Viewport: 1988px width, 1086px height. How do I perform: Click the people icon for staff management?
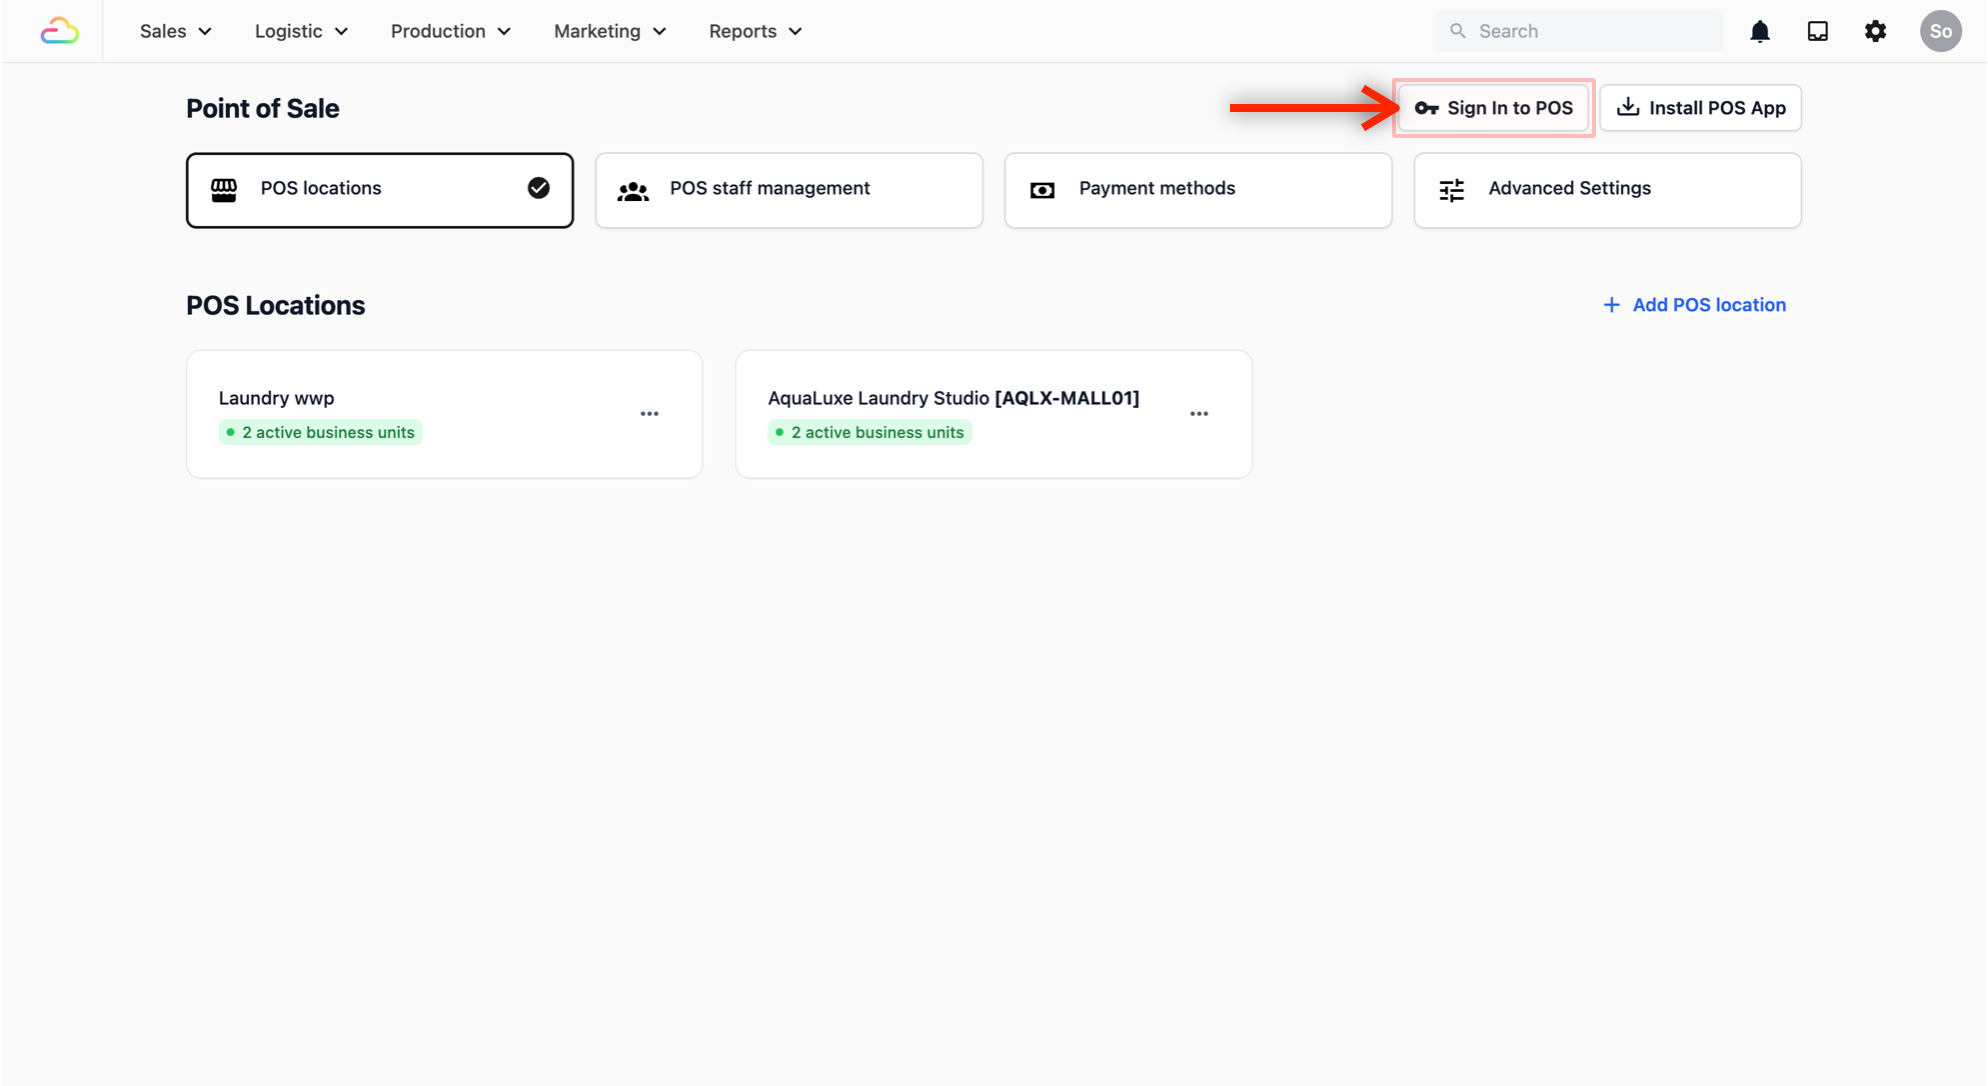tap(633, 190)
